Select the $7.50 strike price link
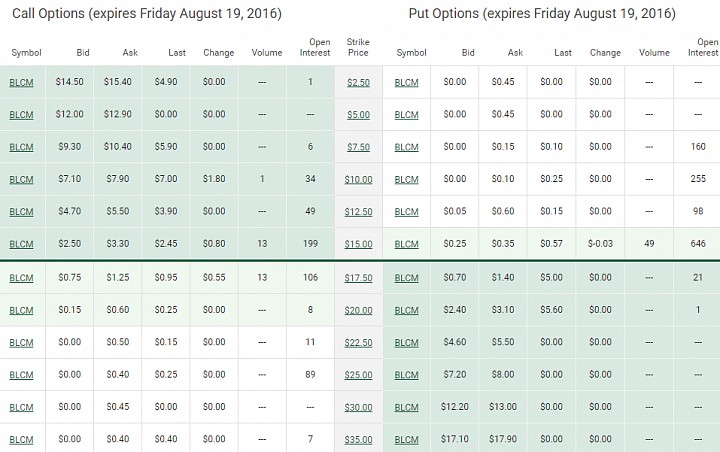 click(358, 147)
